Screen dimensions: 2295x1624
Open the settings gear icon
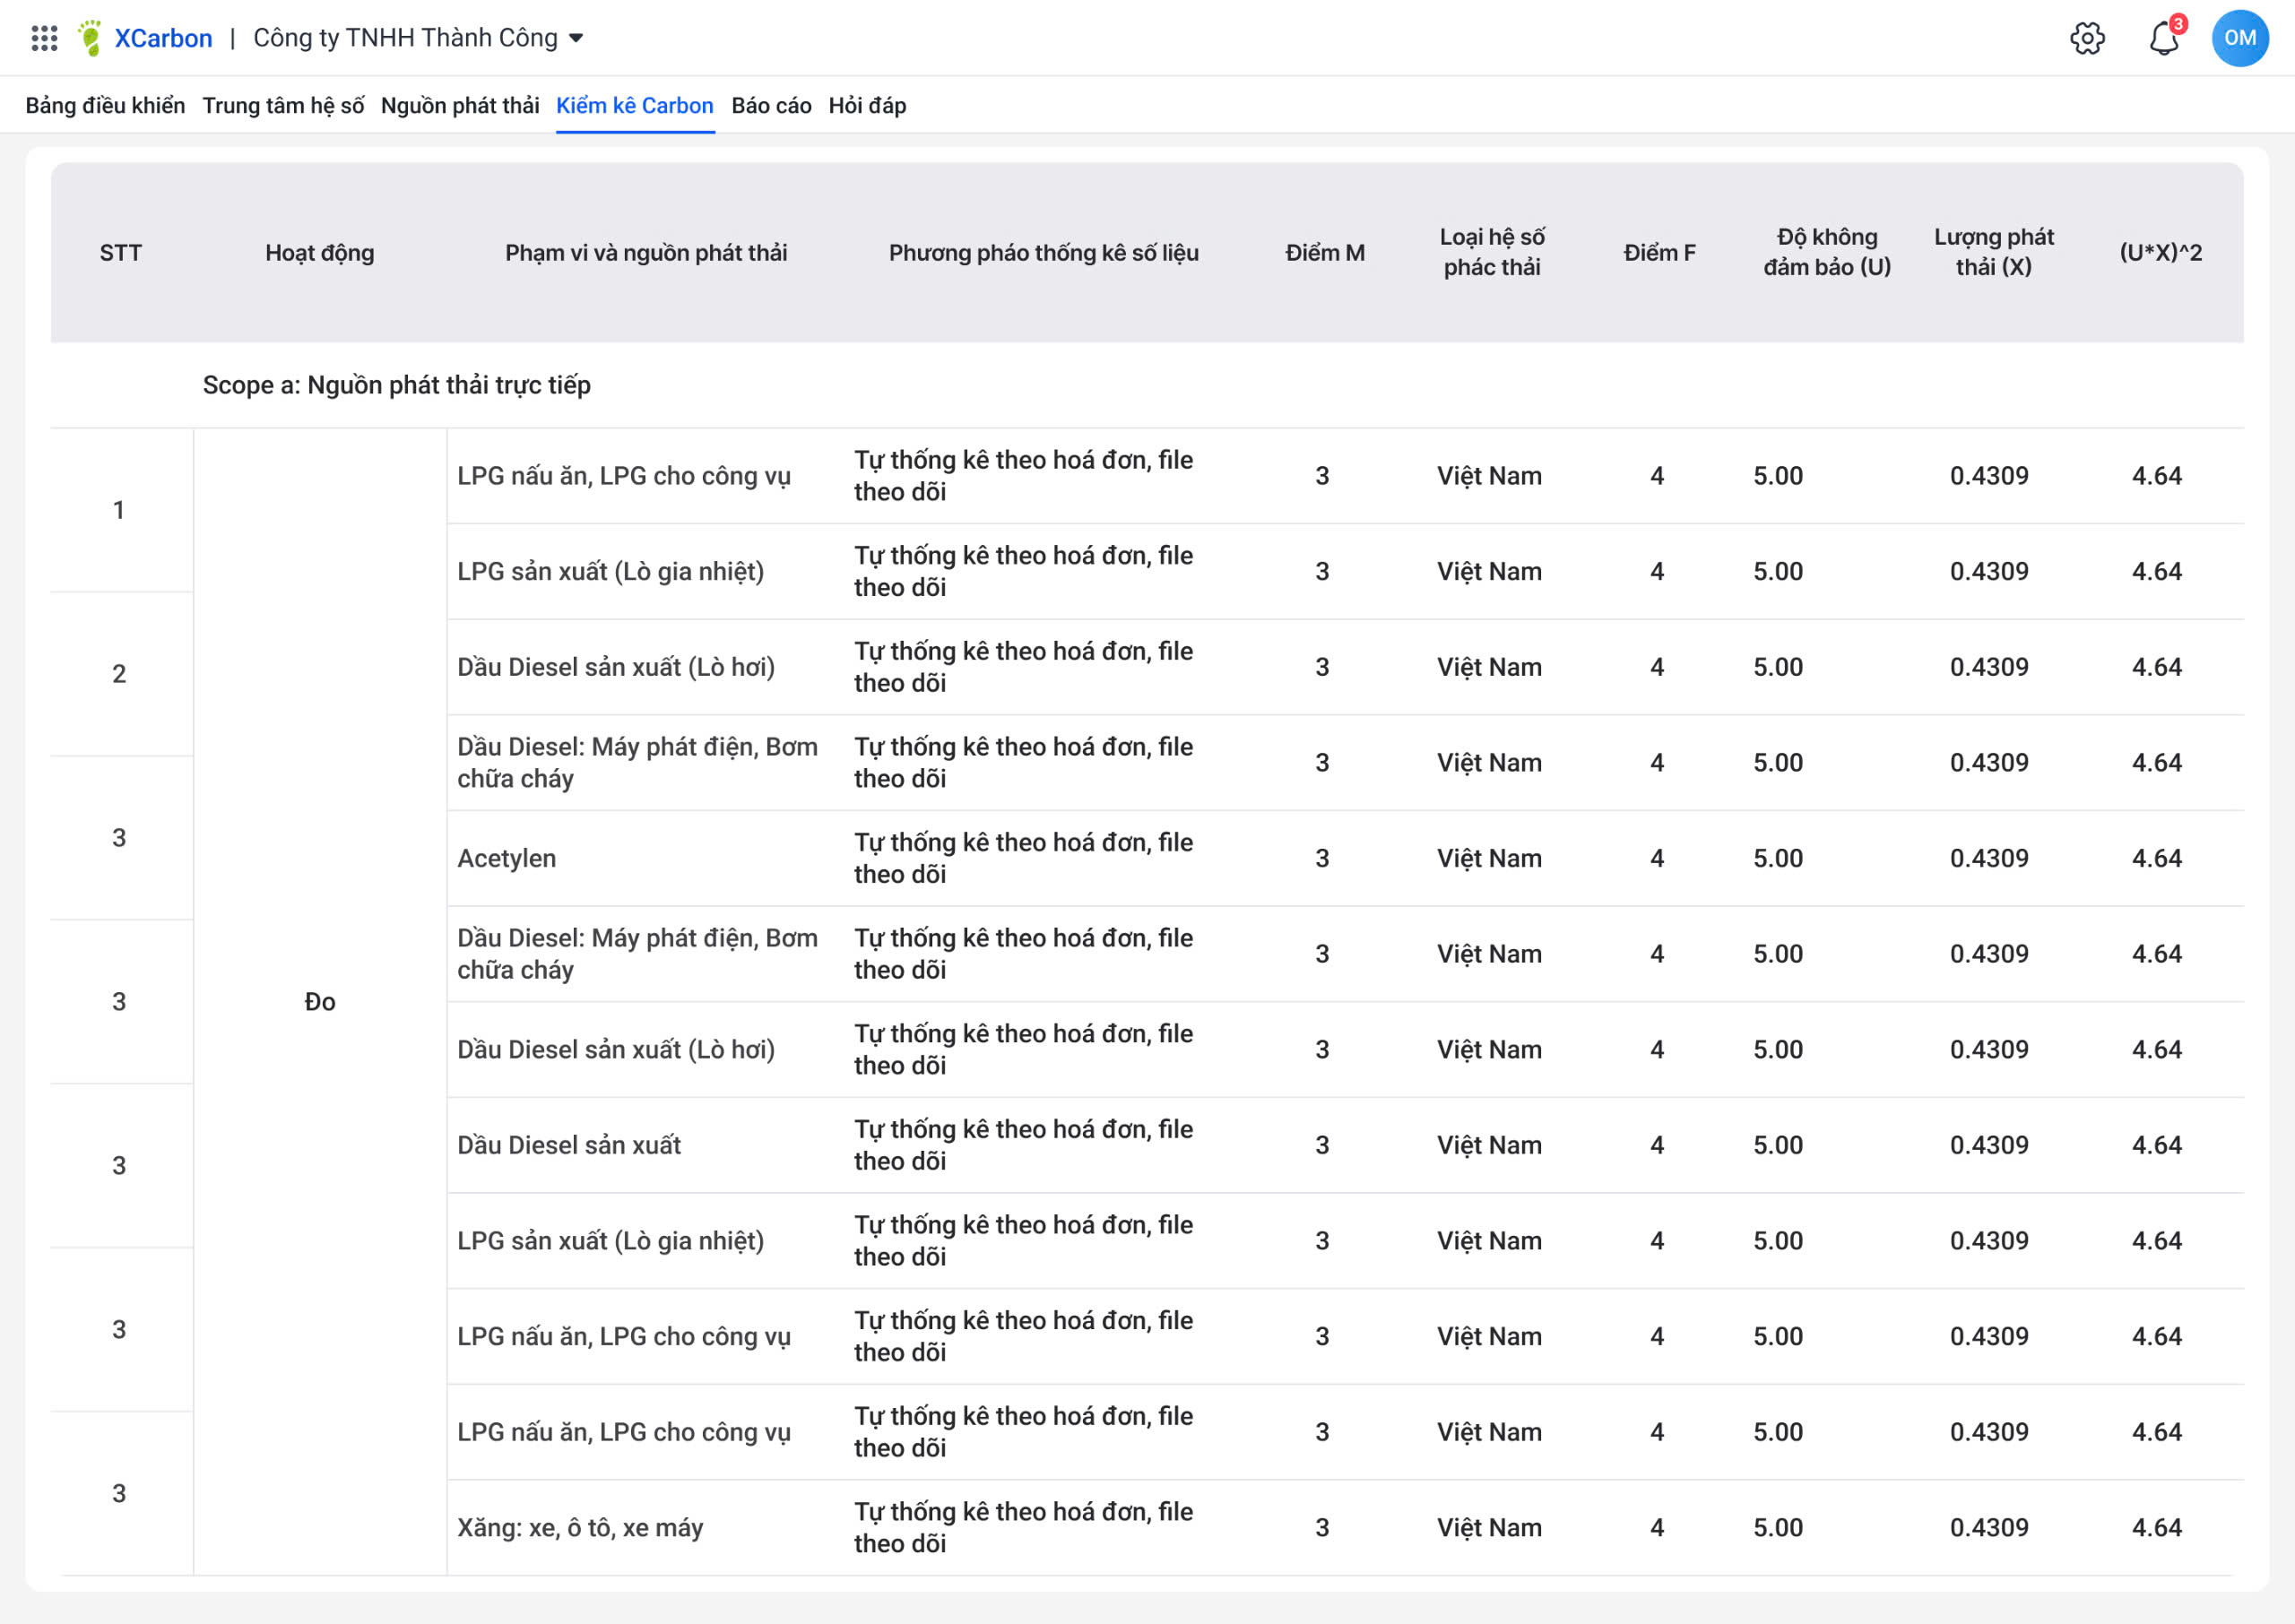coord(2086,38)
